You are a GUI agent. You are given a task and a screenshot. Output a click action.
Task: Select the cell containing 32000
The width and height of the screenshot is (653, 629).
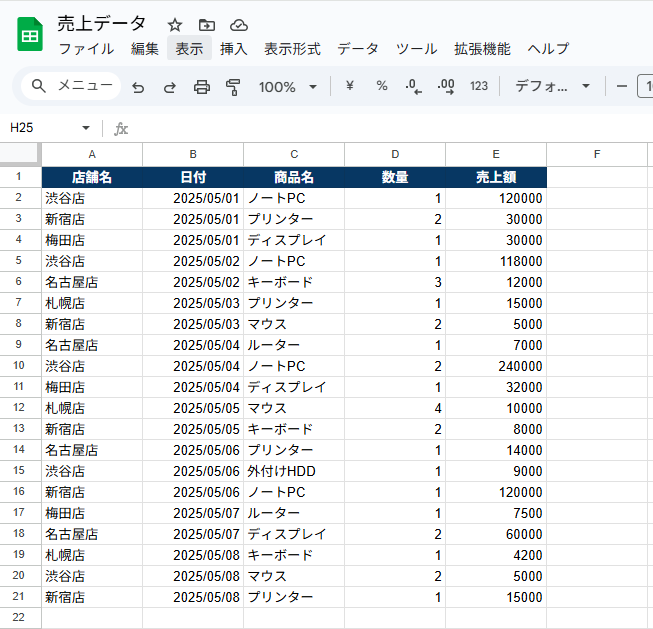tap(496, 387)
